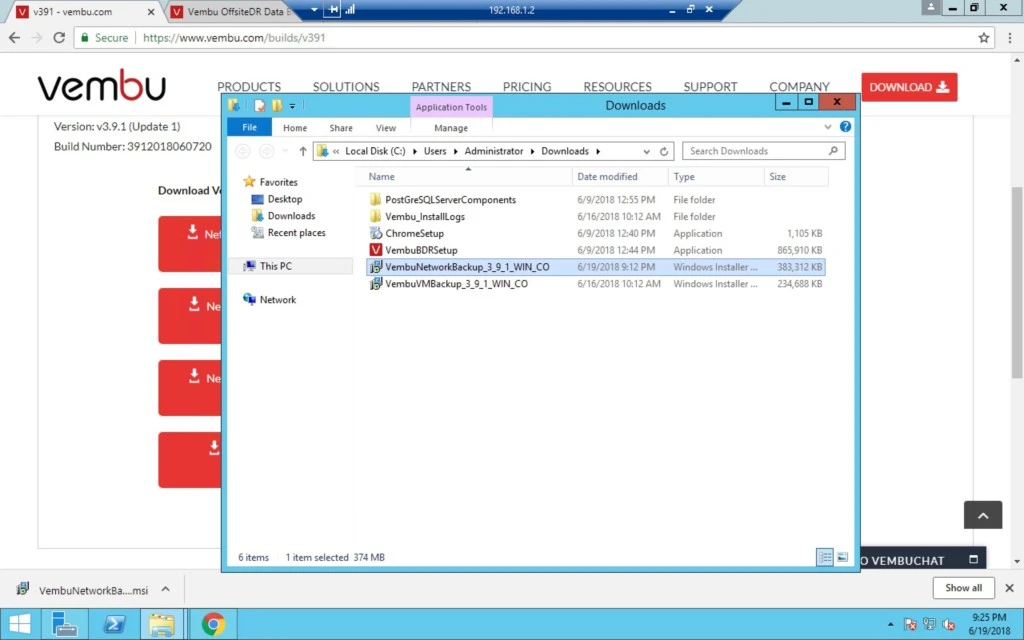Bookmark this page with star icon
The height and width of the screenshot is (640, 1024).
pos(984,38)
